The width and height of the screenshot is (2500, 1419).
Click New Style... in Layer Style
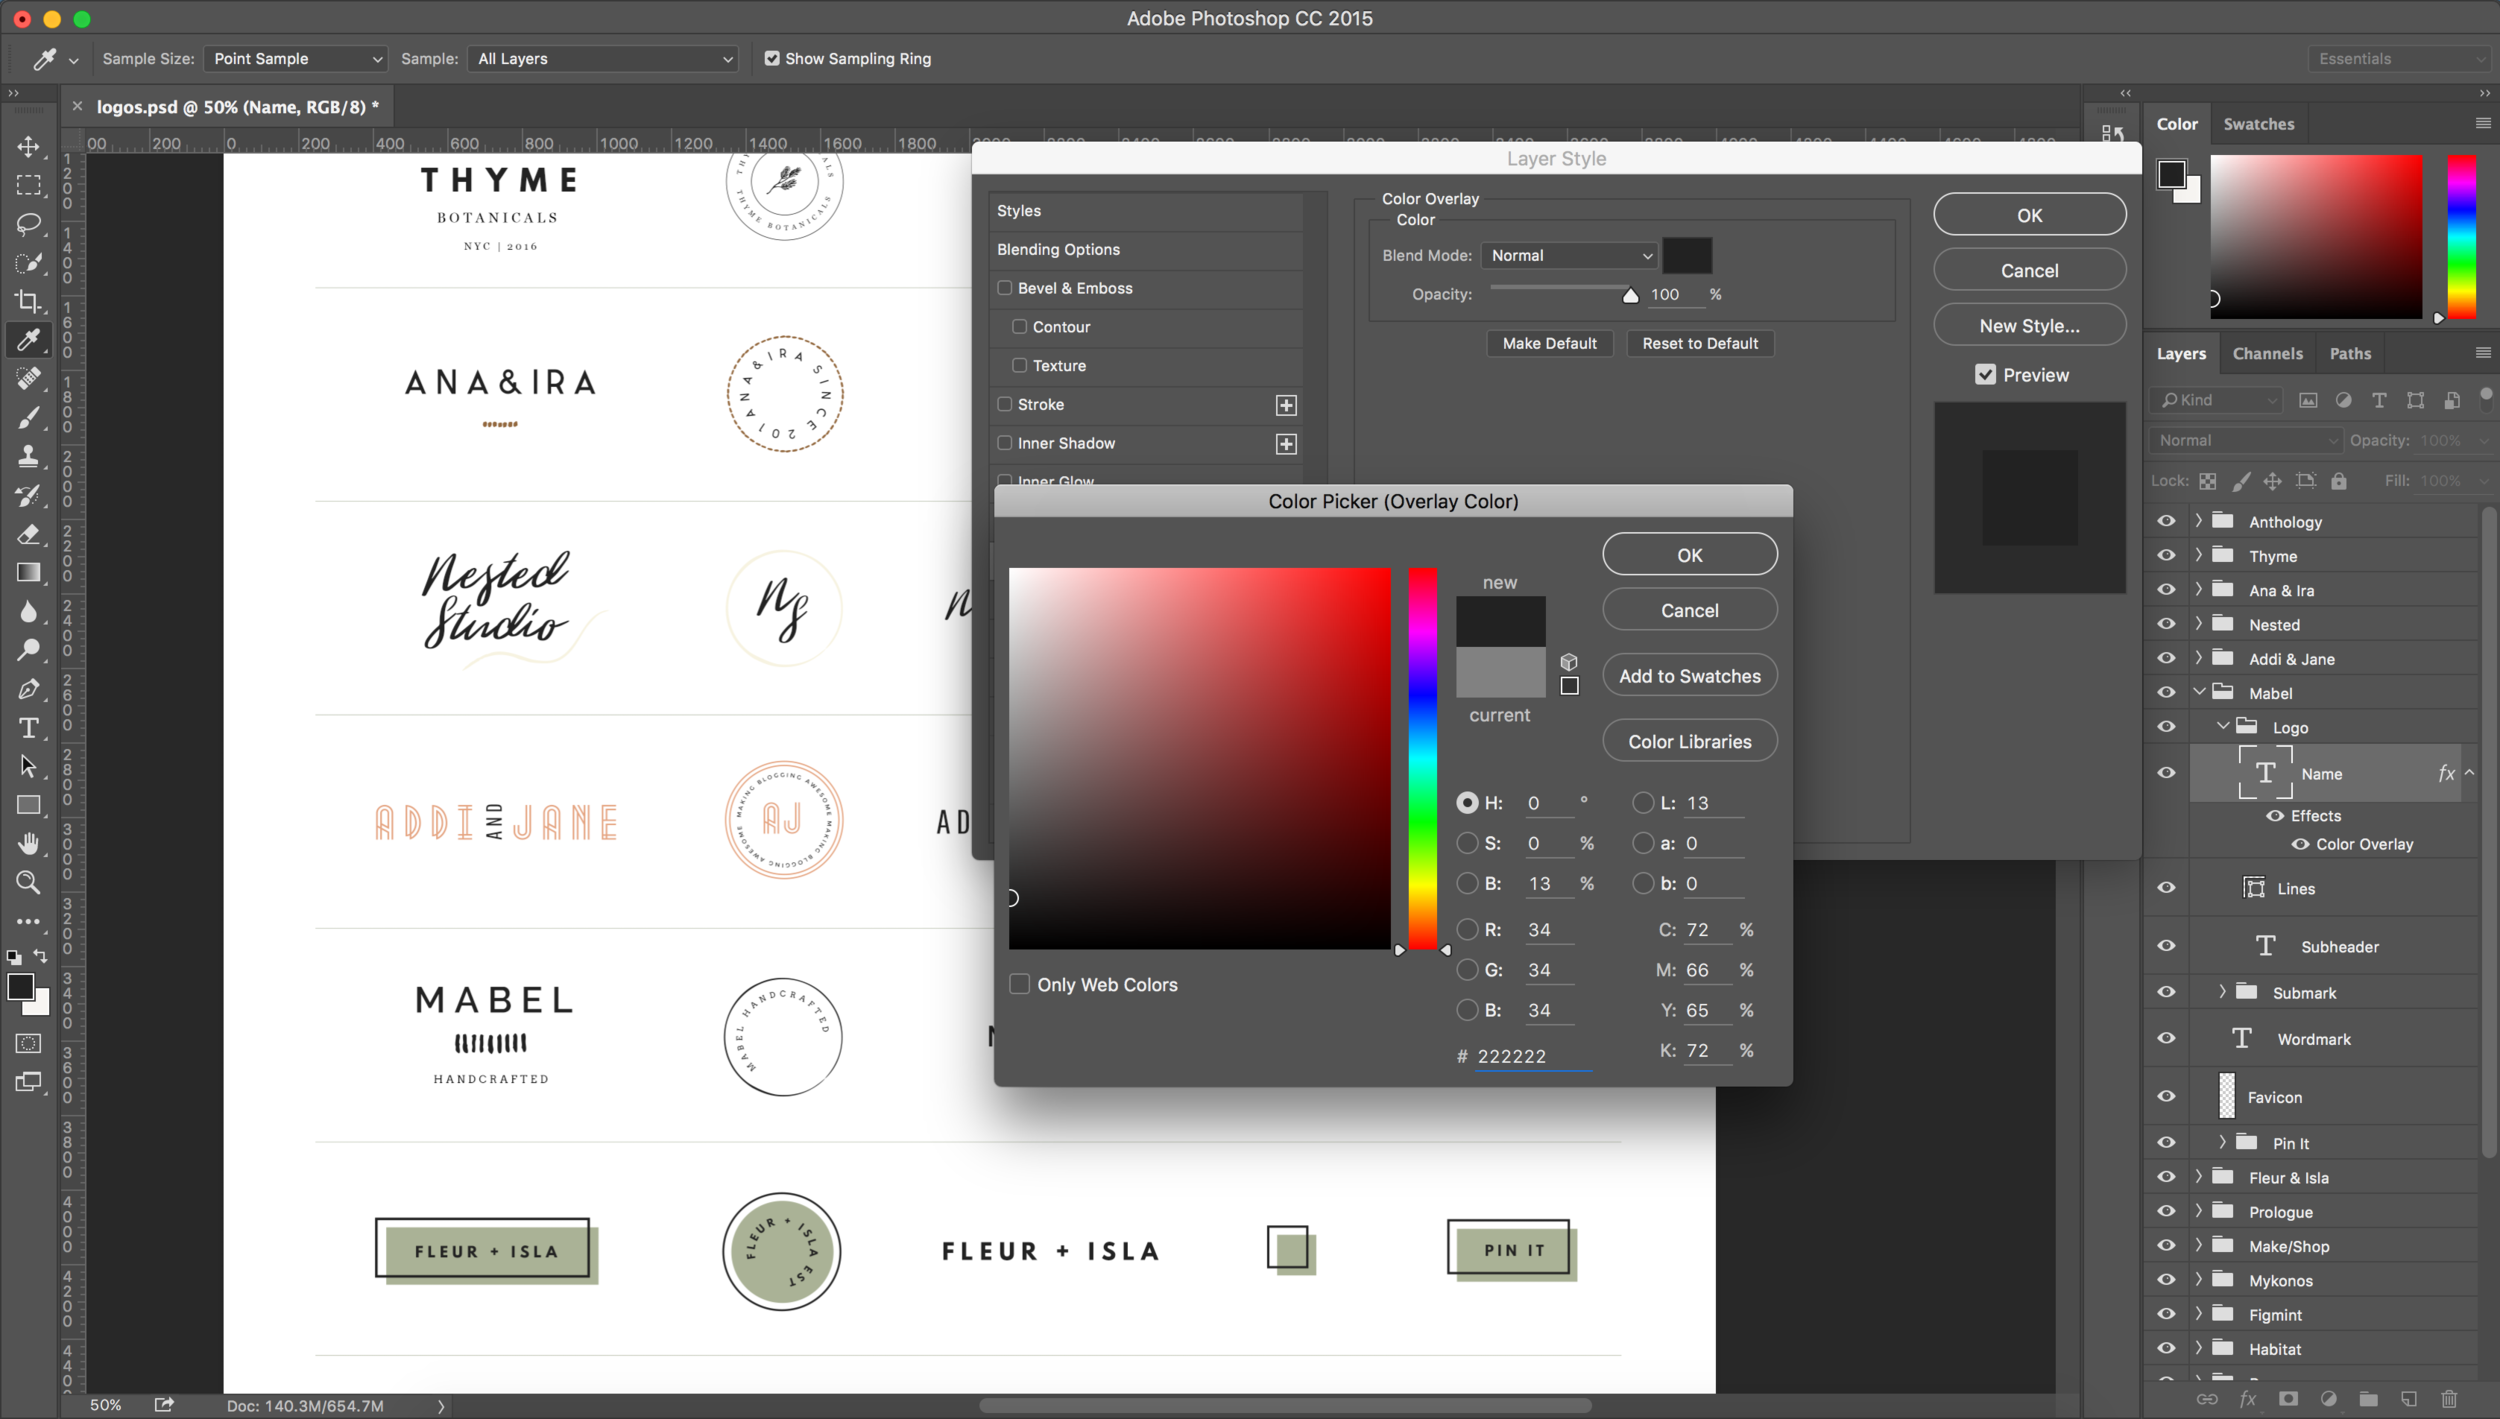(2029, 326)
